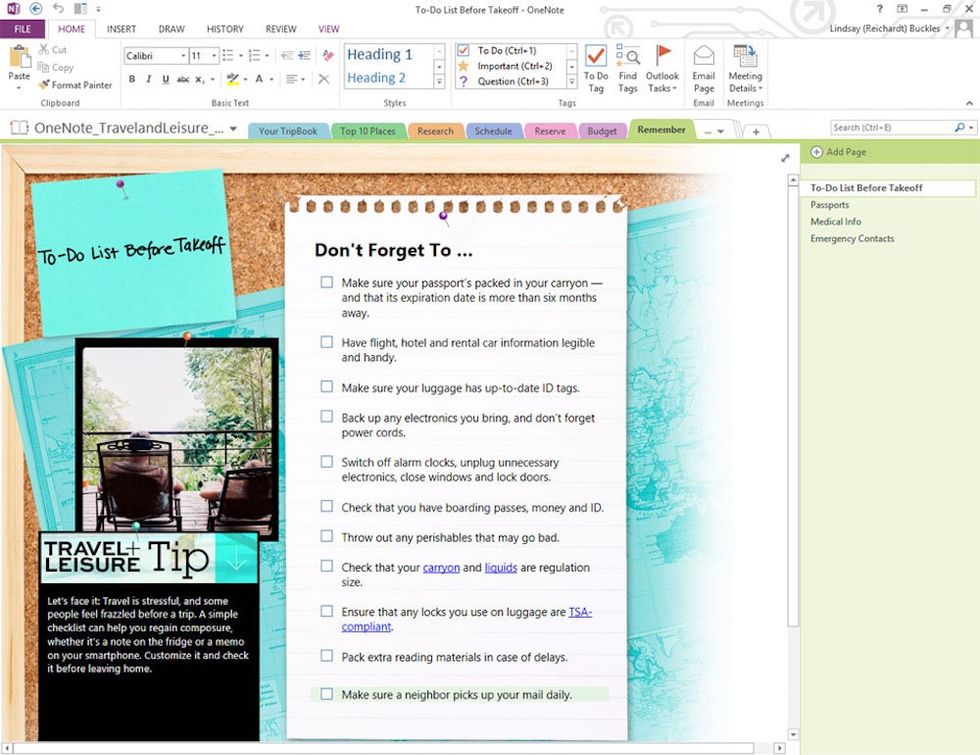The height and width of the screenshot is (755, 980).
Task: Check the neighbor picks up mail box
Action: click(327, 694)
